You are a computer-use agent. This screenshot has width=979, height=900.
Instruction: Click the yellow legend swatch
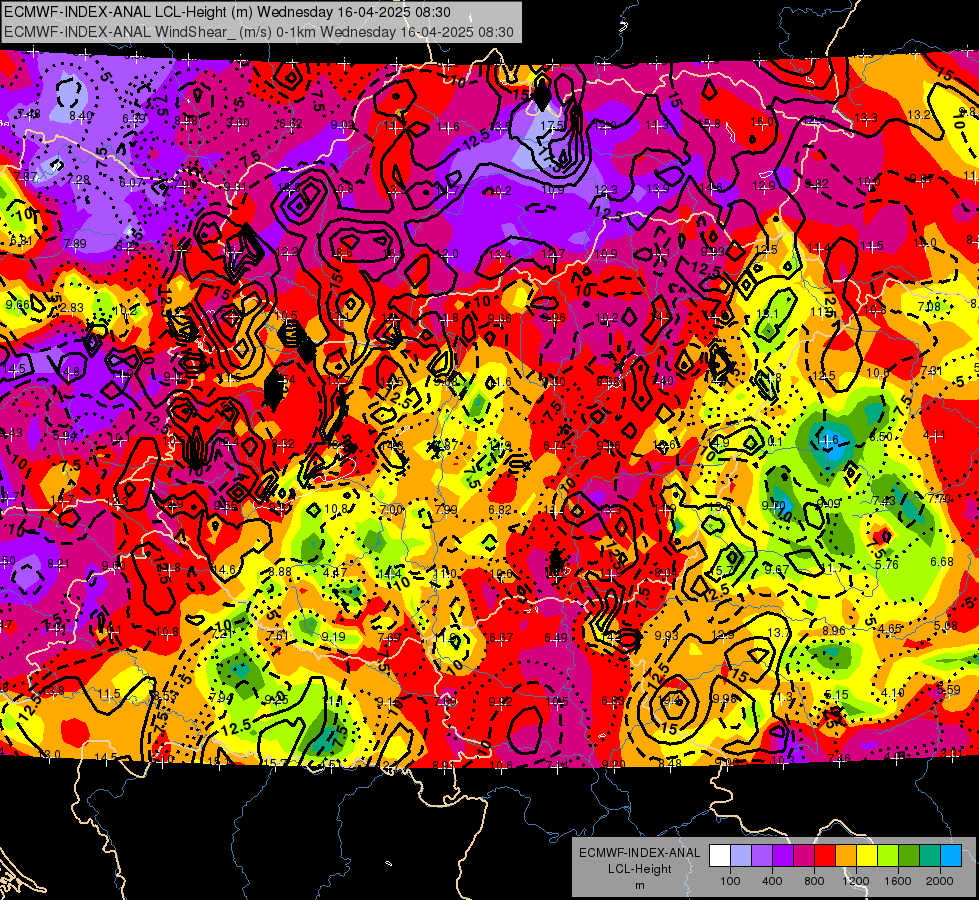coord(867,856)
